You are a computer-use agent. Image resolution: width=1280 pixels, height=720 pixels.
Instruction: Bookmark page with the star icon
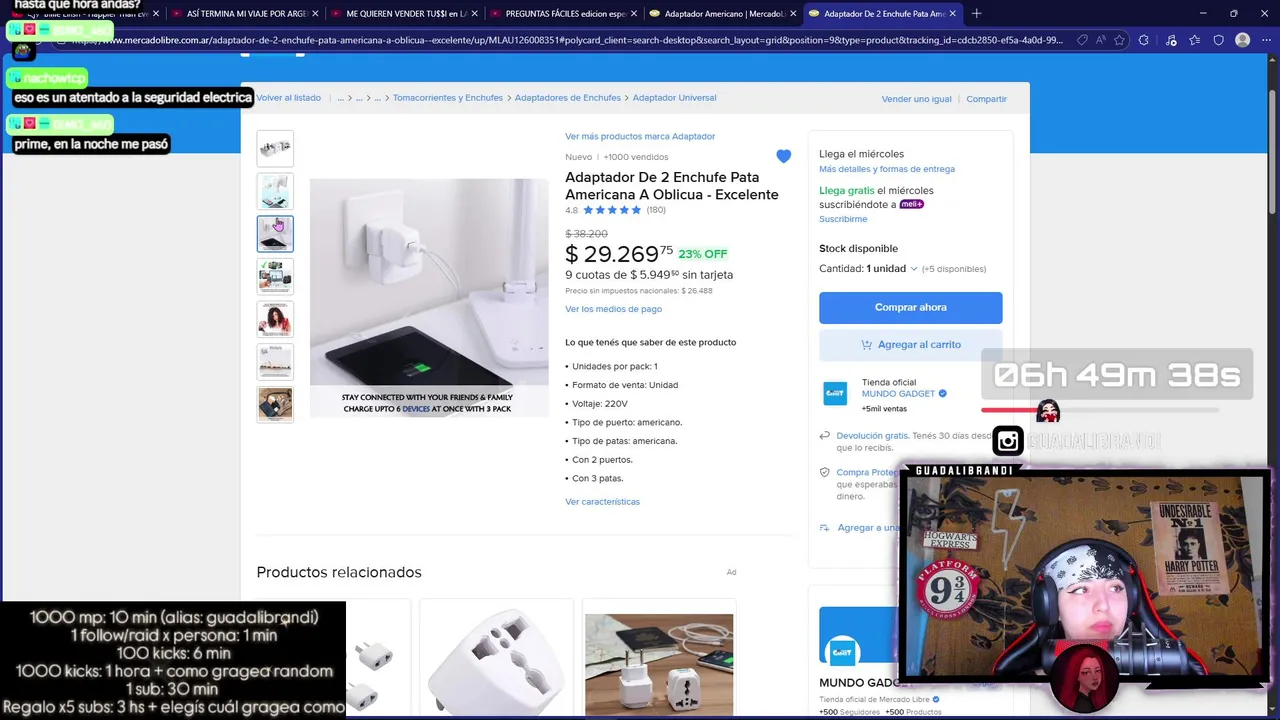(x=1119, y=40)
